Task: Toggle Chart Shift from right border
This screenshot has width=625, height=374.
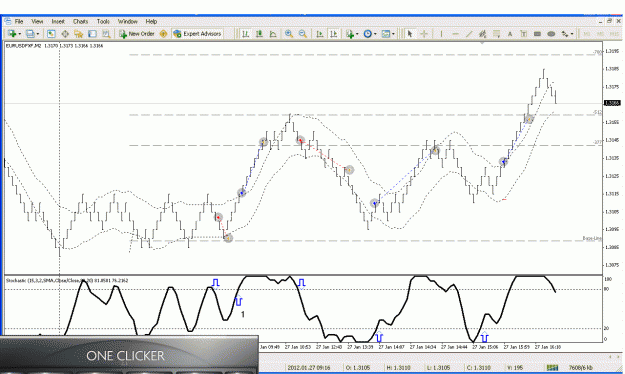Action: pos(334,34)
